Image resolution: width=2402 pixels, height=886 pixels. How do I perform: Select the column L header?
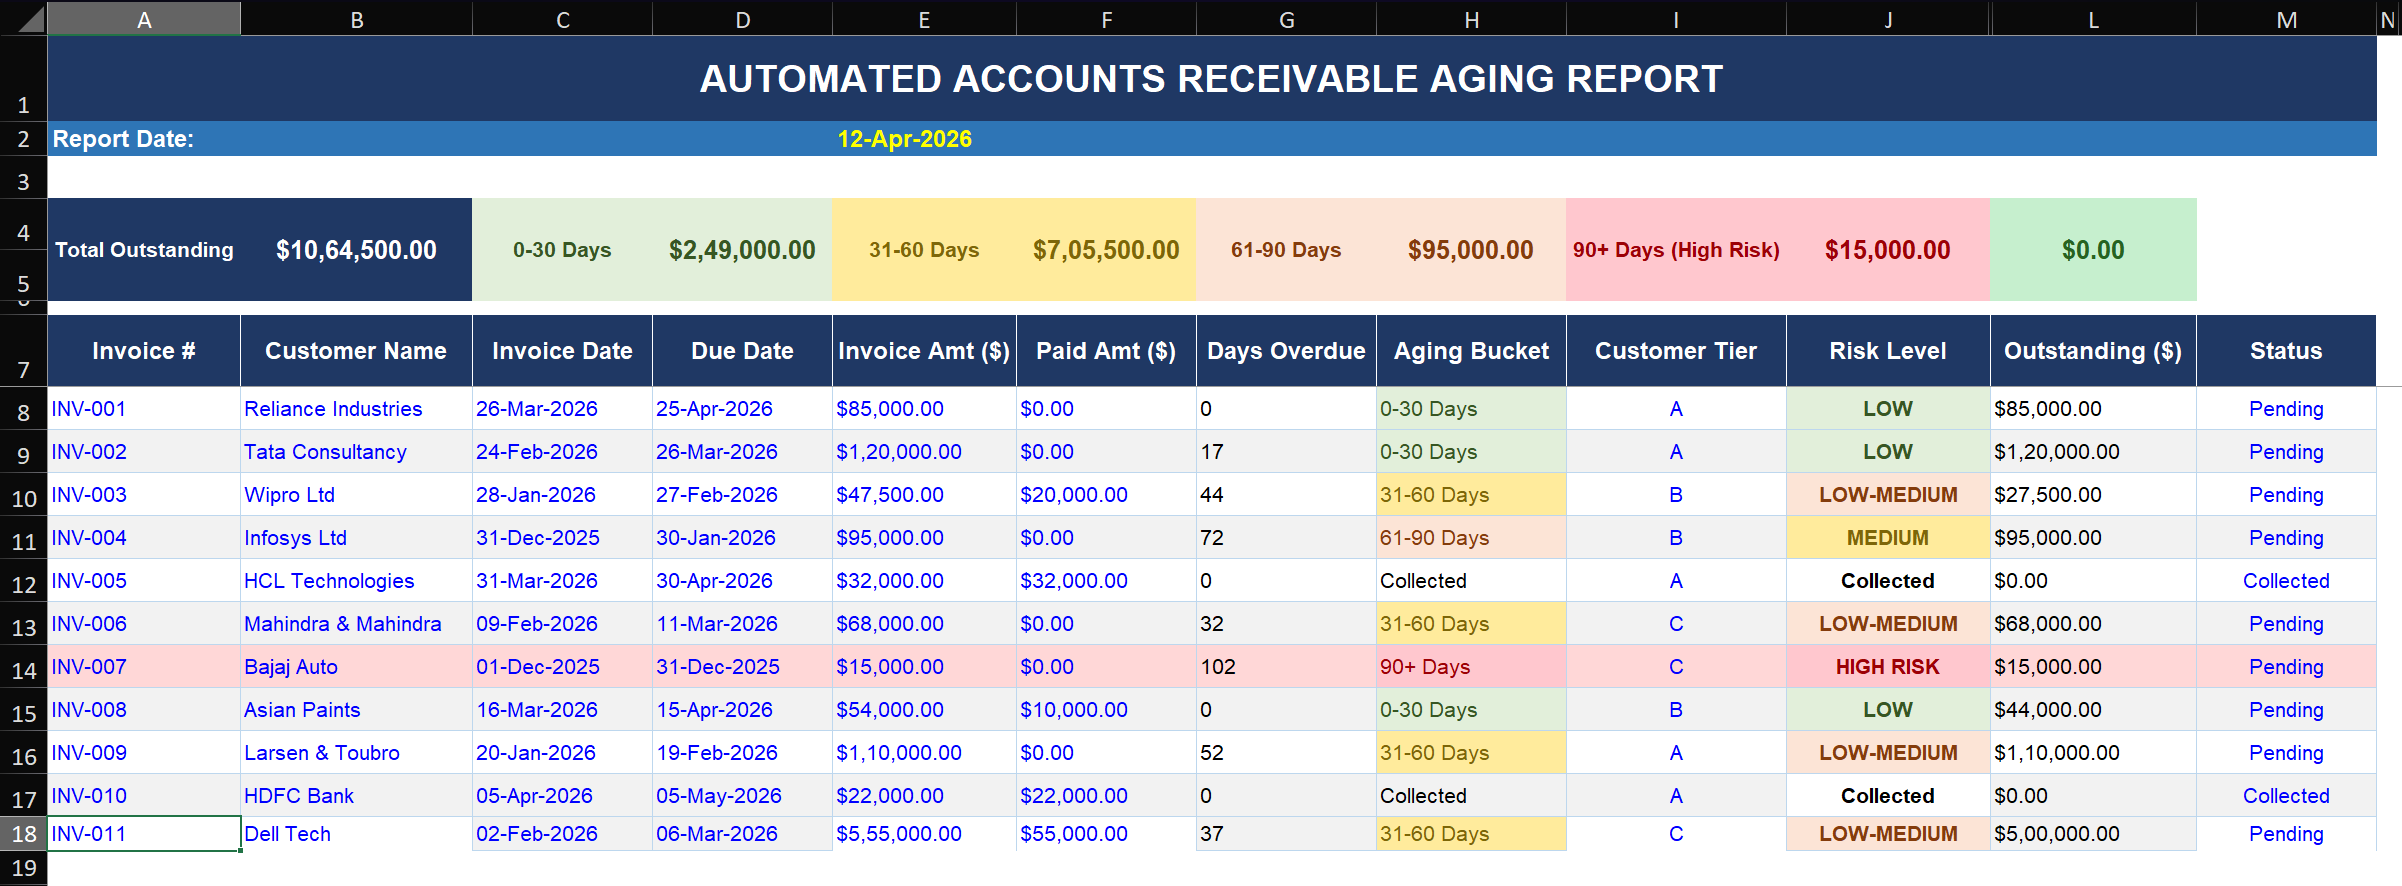click(x=2093, y=19)
